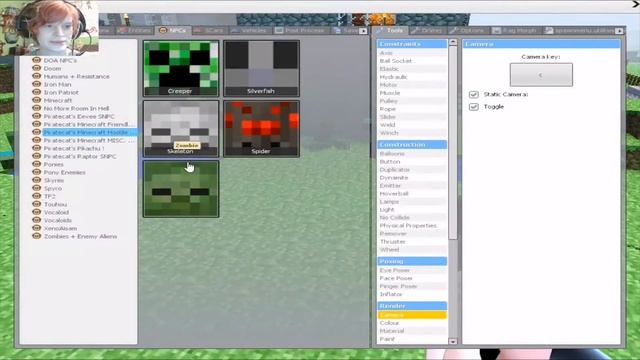The width and height of the screenshot is (640, 360).
Task: Click tool list scrollbar down arrow
Action: (453, 341)
